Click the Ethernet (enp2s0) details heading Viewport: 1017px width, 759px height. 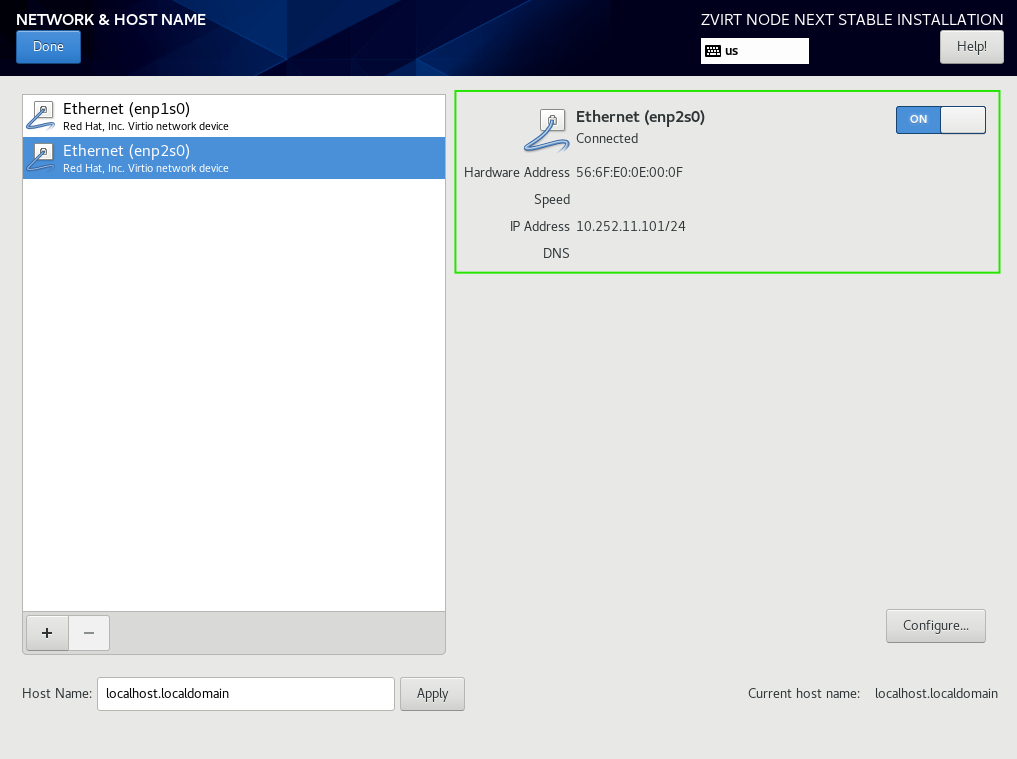[x=640, y=117]
